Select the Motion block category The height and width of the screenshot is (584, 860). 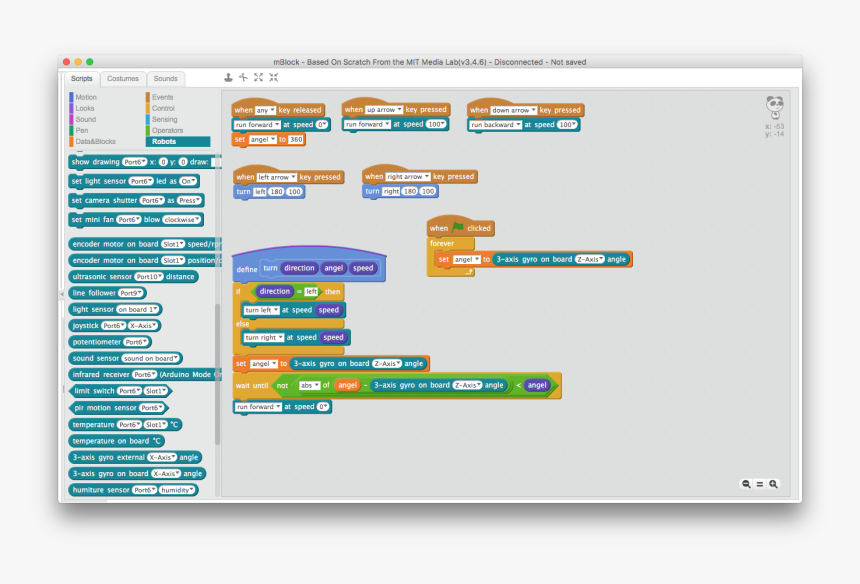point(86,97)
